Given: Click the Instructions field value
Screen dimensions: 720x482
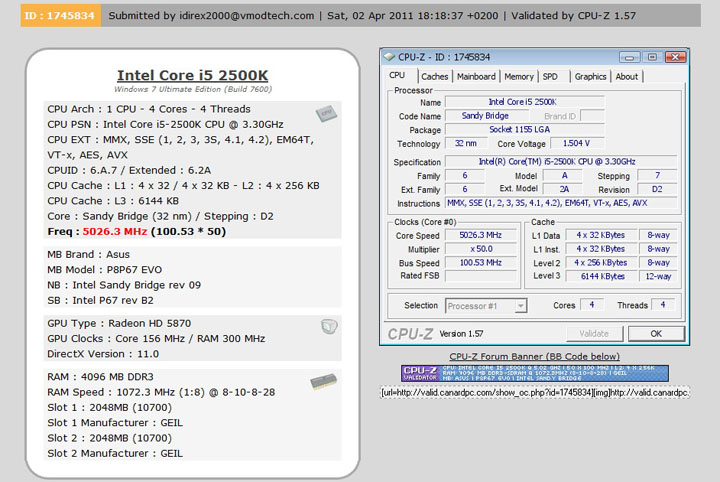Looking at the screenshot, I should (561, 203).
